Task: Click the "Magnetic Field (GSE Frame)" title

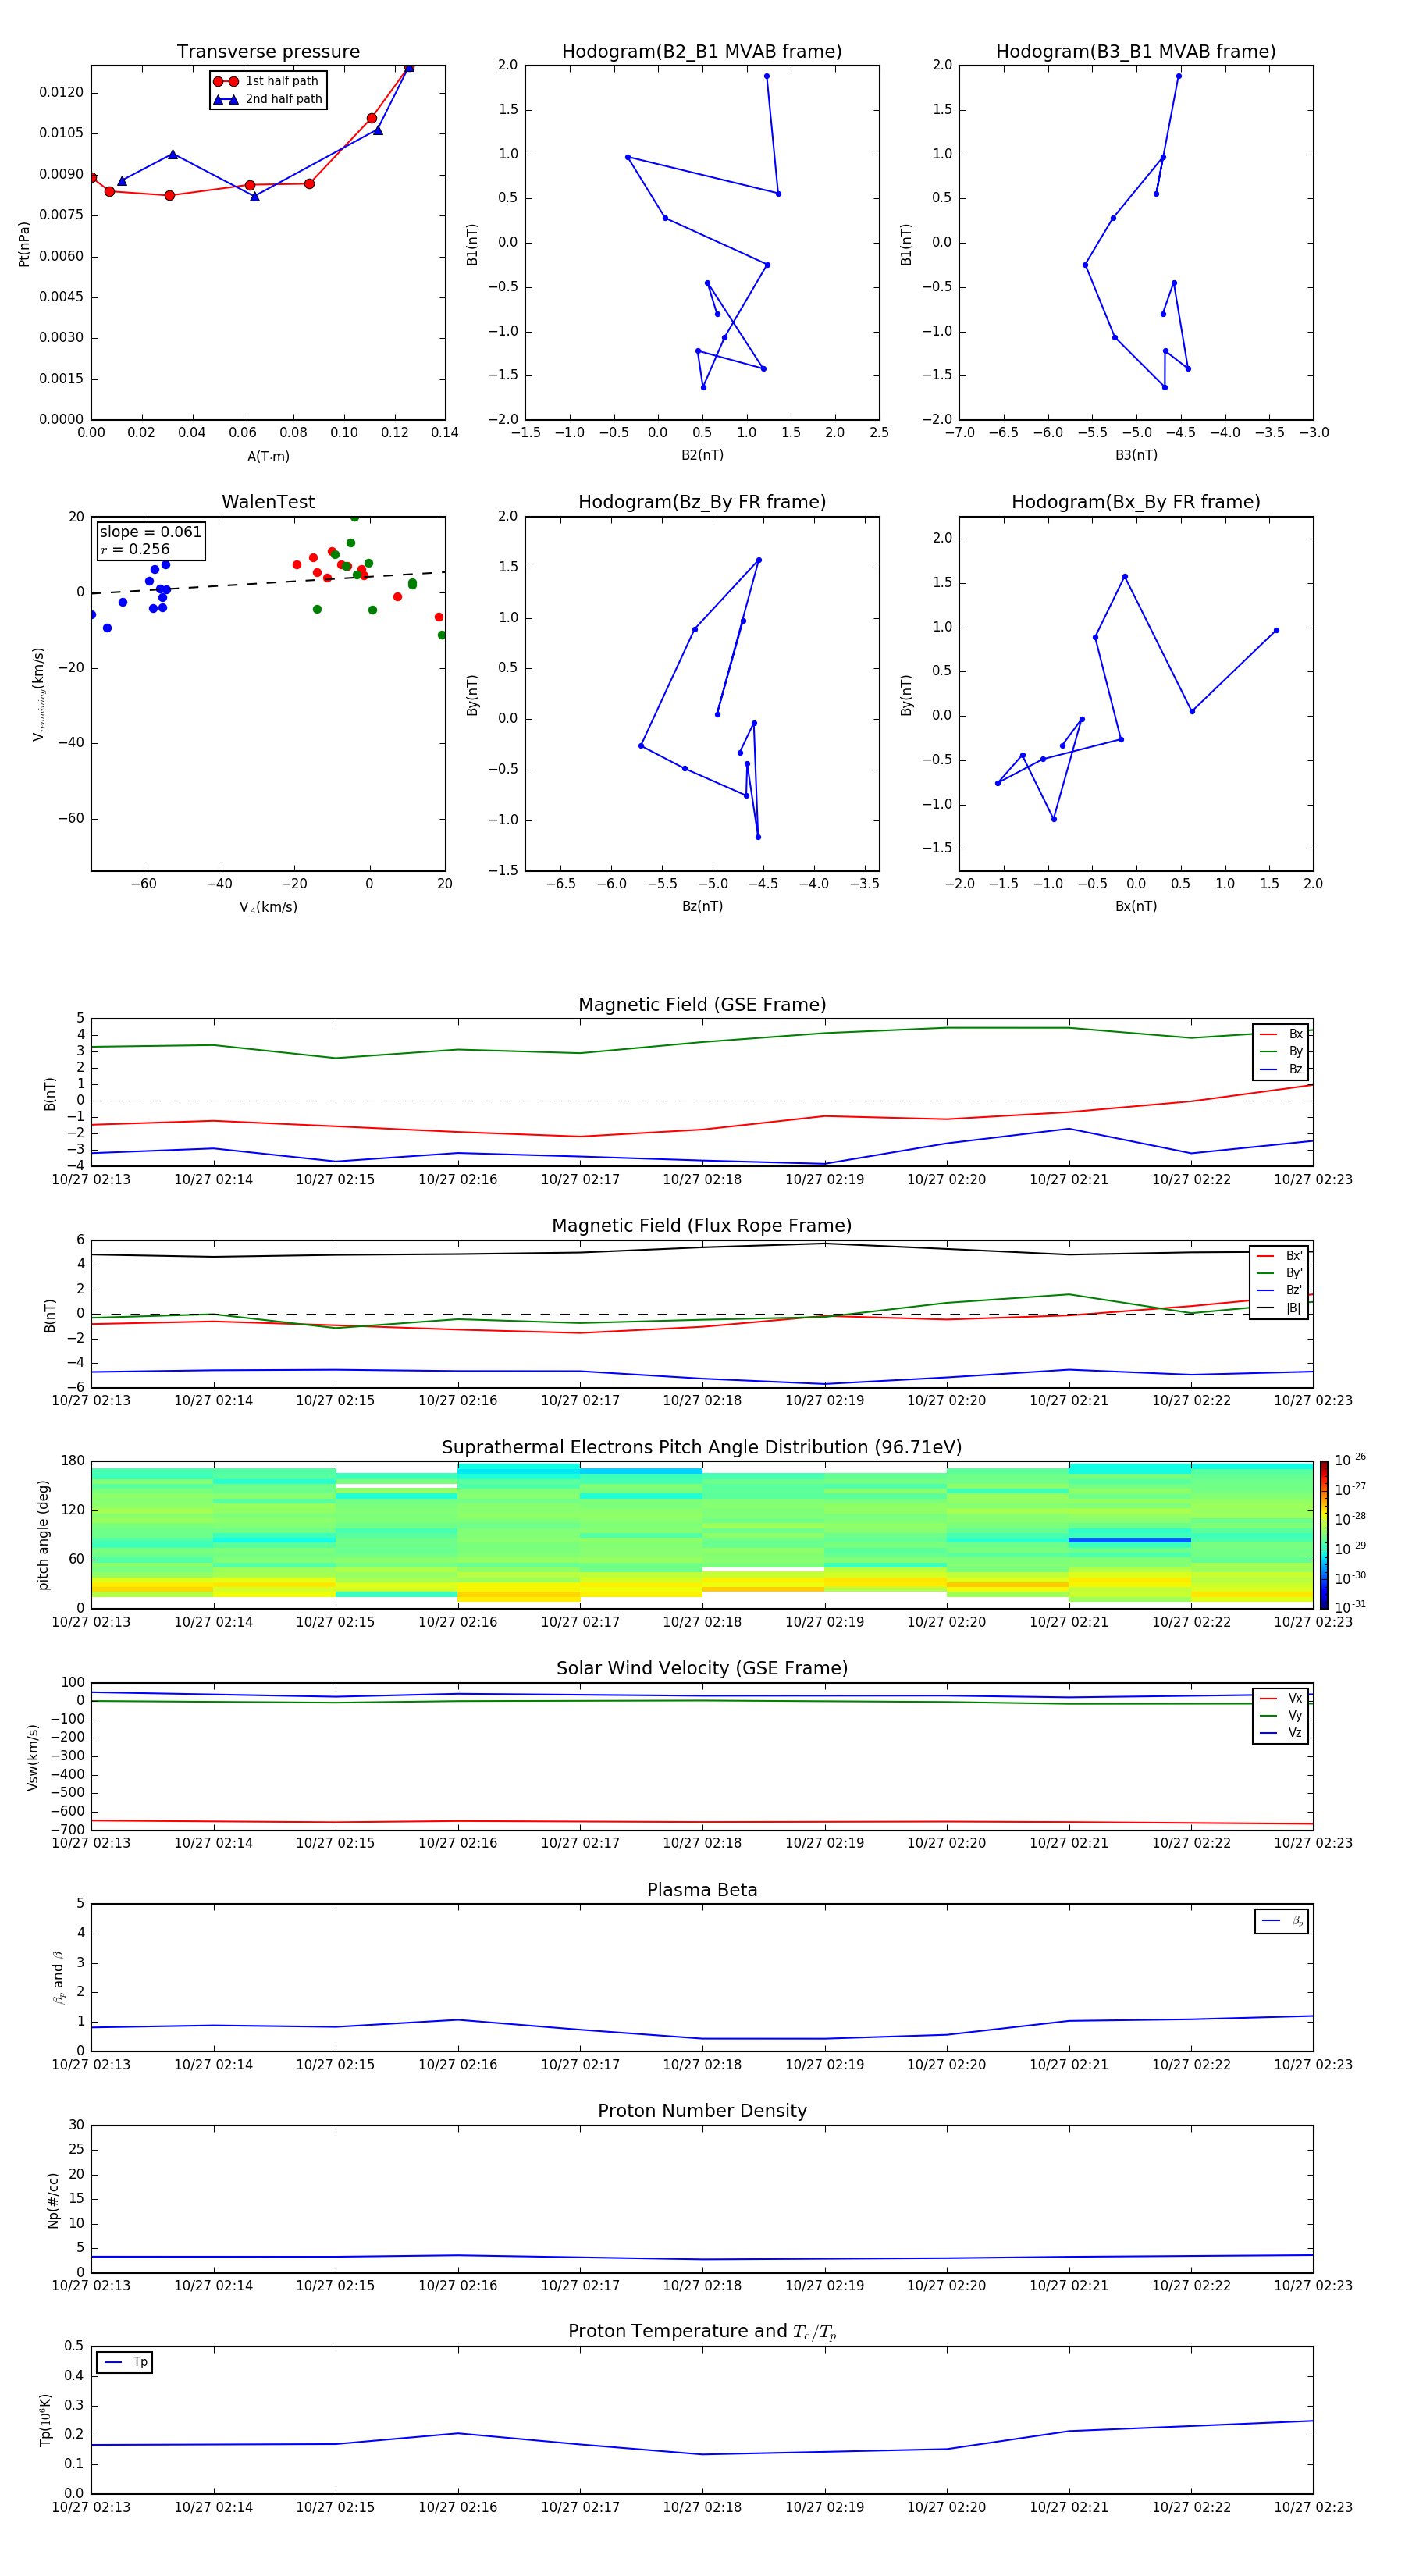Action: coord(702,1005)
